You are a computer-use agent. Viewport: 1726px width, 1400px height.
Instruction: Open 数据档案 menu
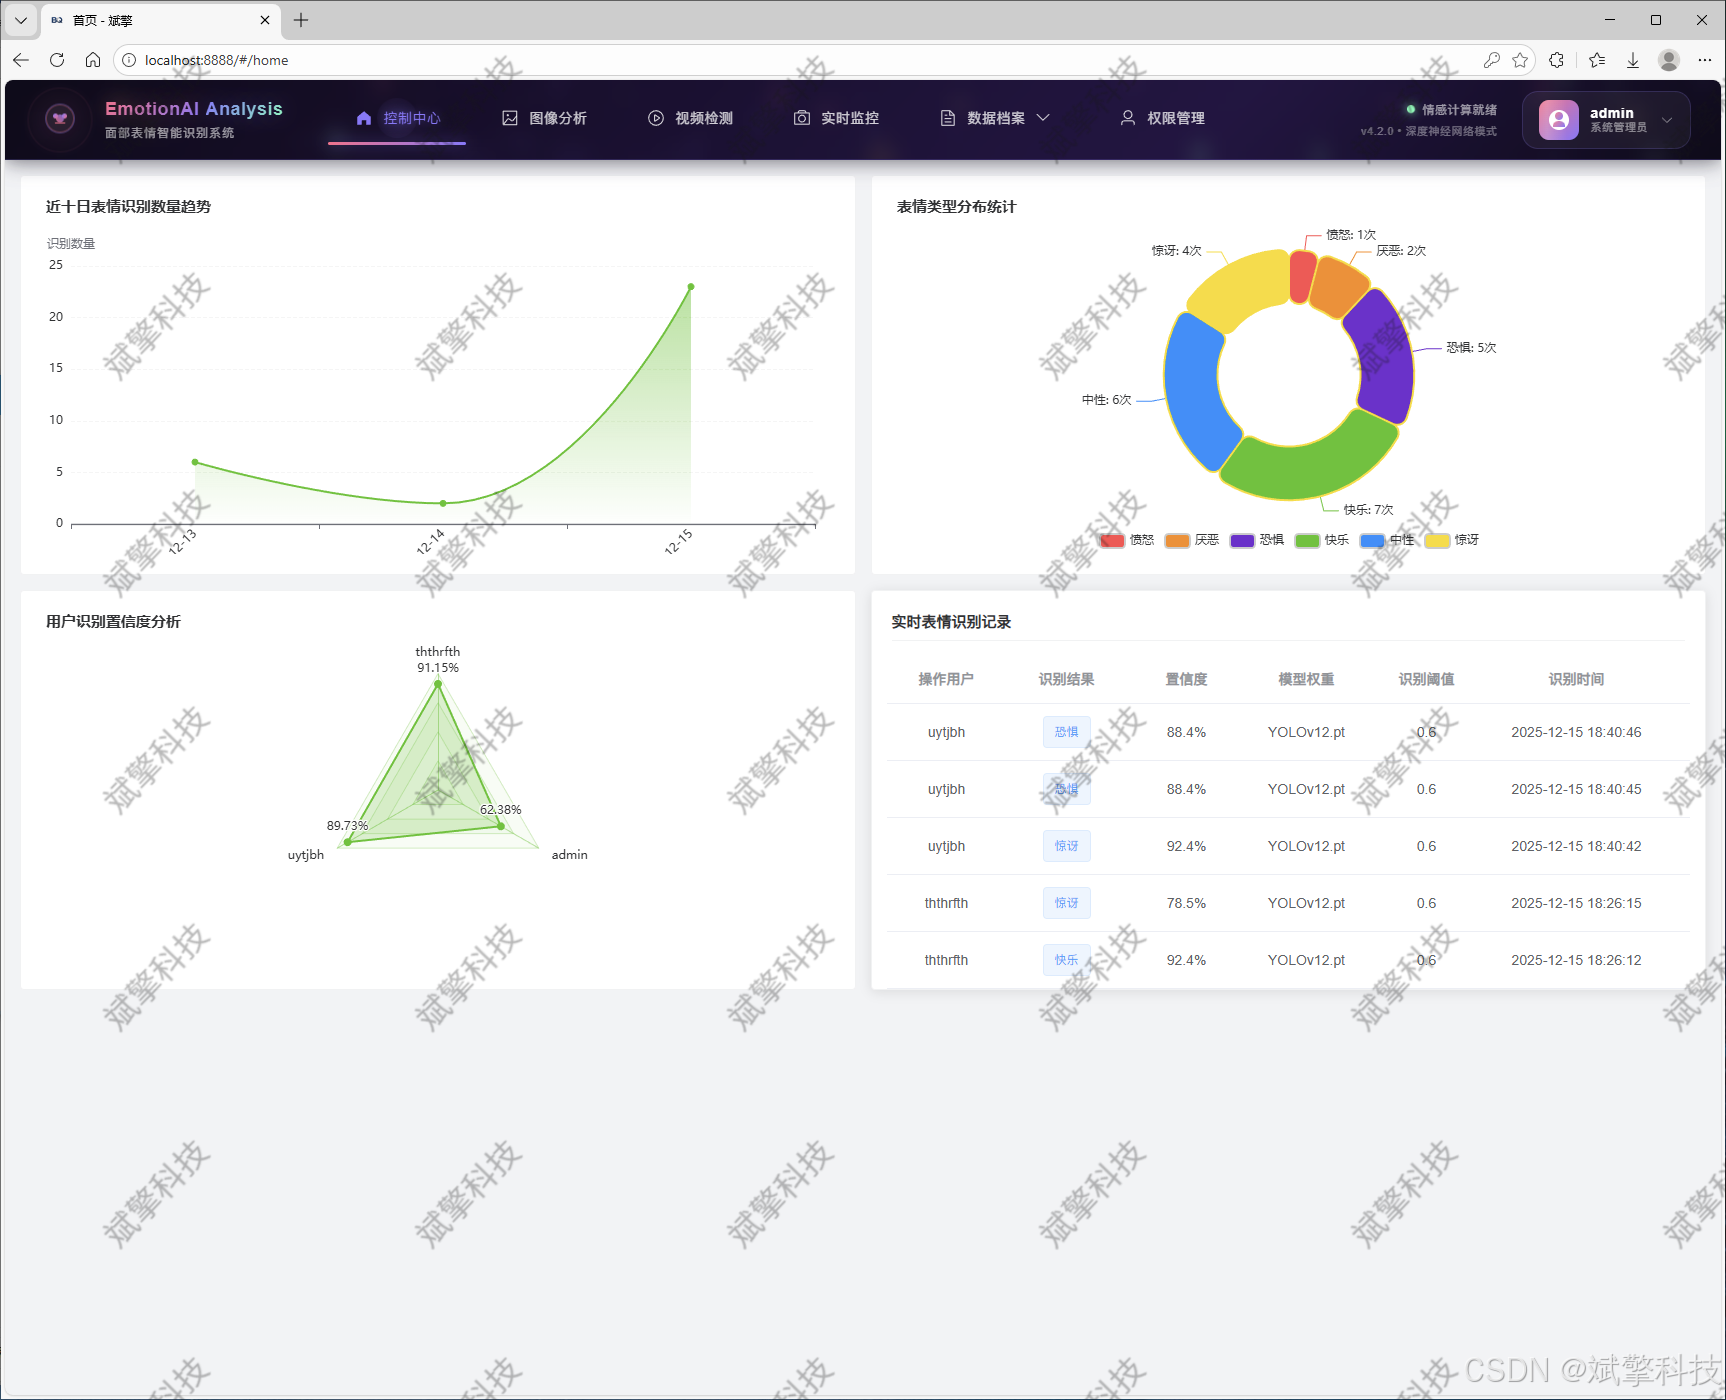tap(995, 118)
